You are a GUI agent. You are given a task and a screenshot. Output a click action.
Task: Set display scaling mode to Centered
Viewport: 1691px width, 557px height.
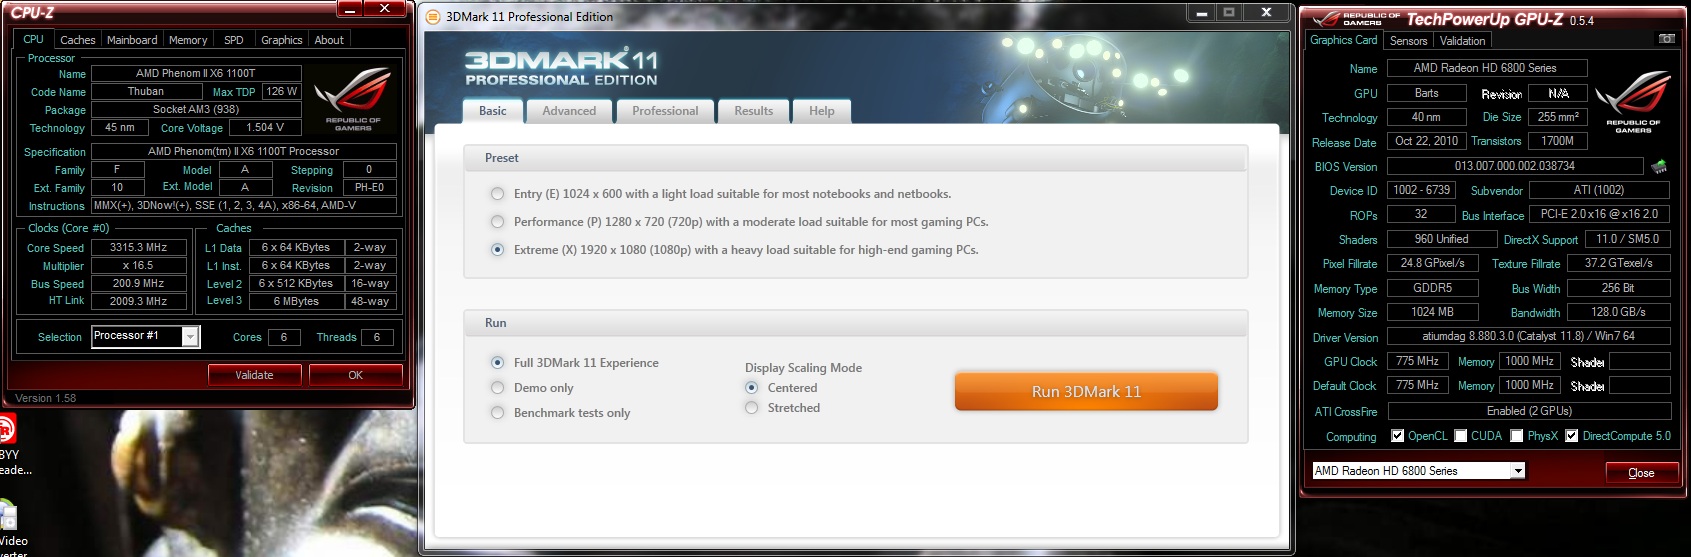751,388
